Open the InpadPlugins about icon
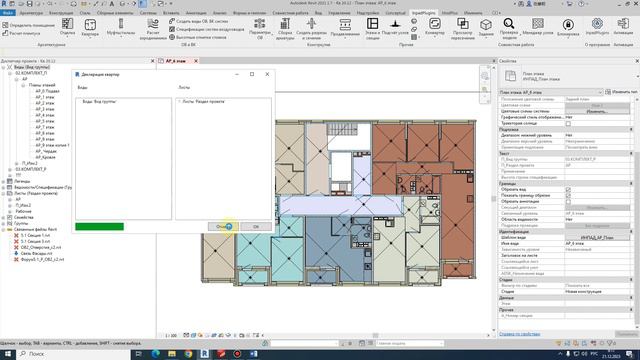640x360 pixels. tap(597, 27)
